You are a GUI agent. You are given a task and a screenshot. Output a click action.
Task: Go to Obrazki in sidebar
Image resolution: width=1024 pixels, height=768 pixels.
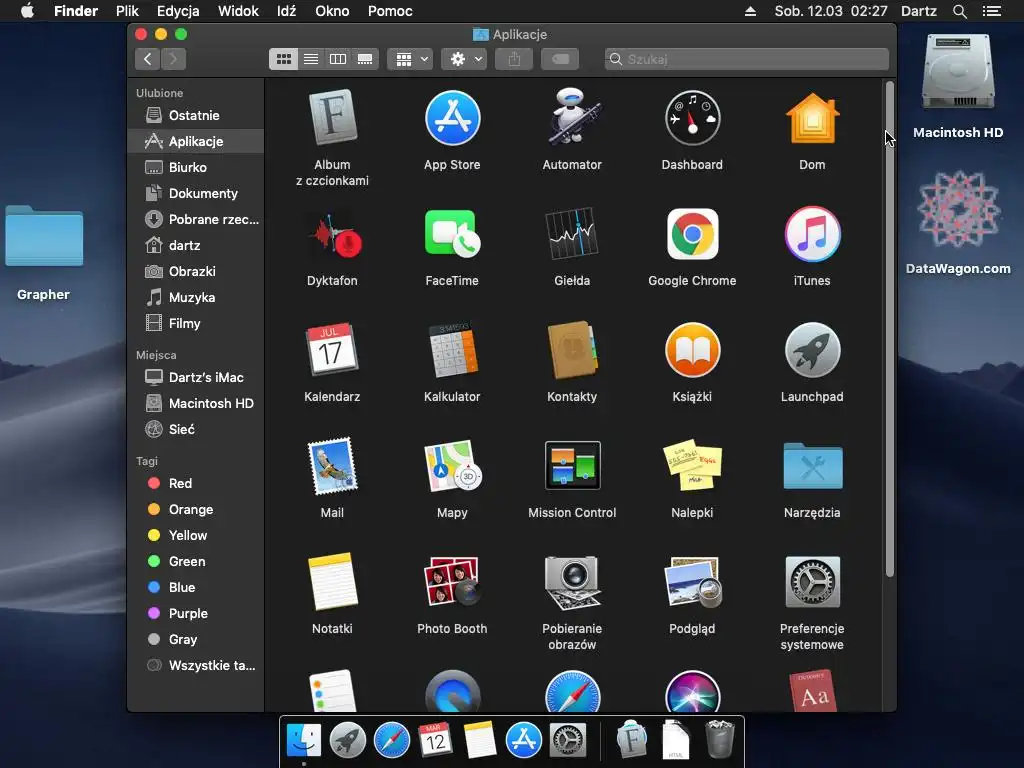coord(196,272)
